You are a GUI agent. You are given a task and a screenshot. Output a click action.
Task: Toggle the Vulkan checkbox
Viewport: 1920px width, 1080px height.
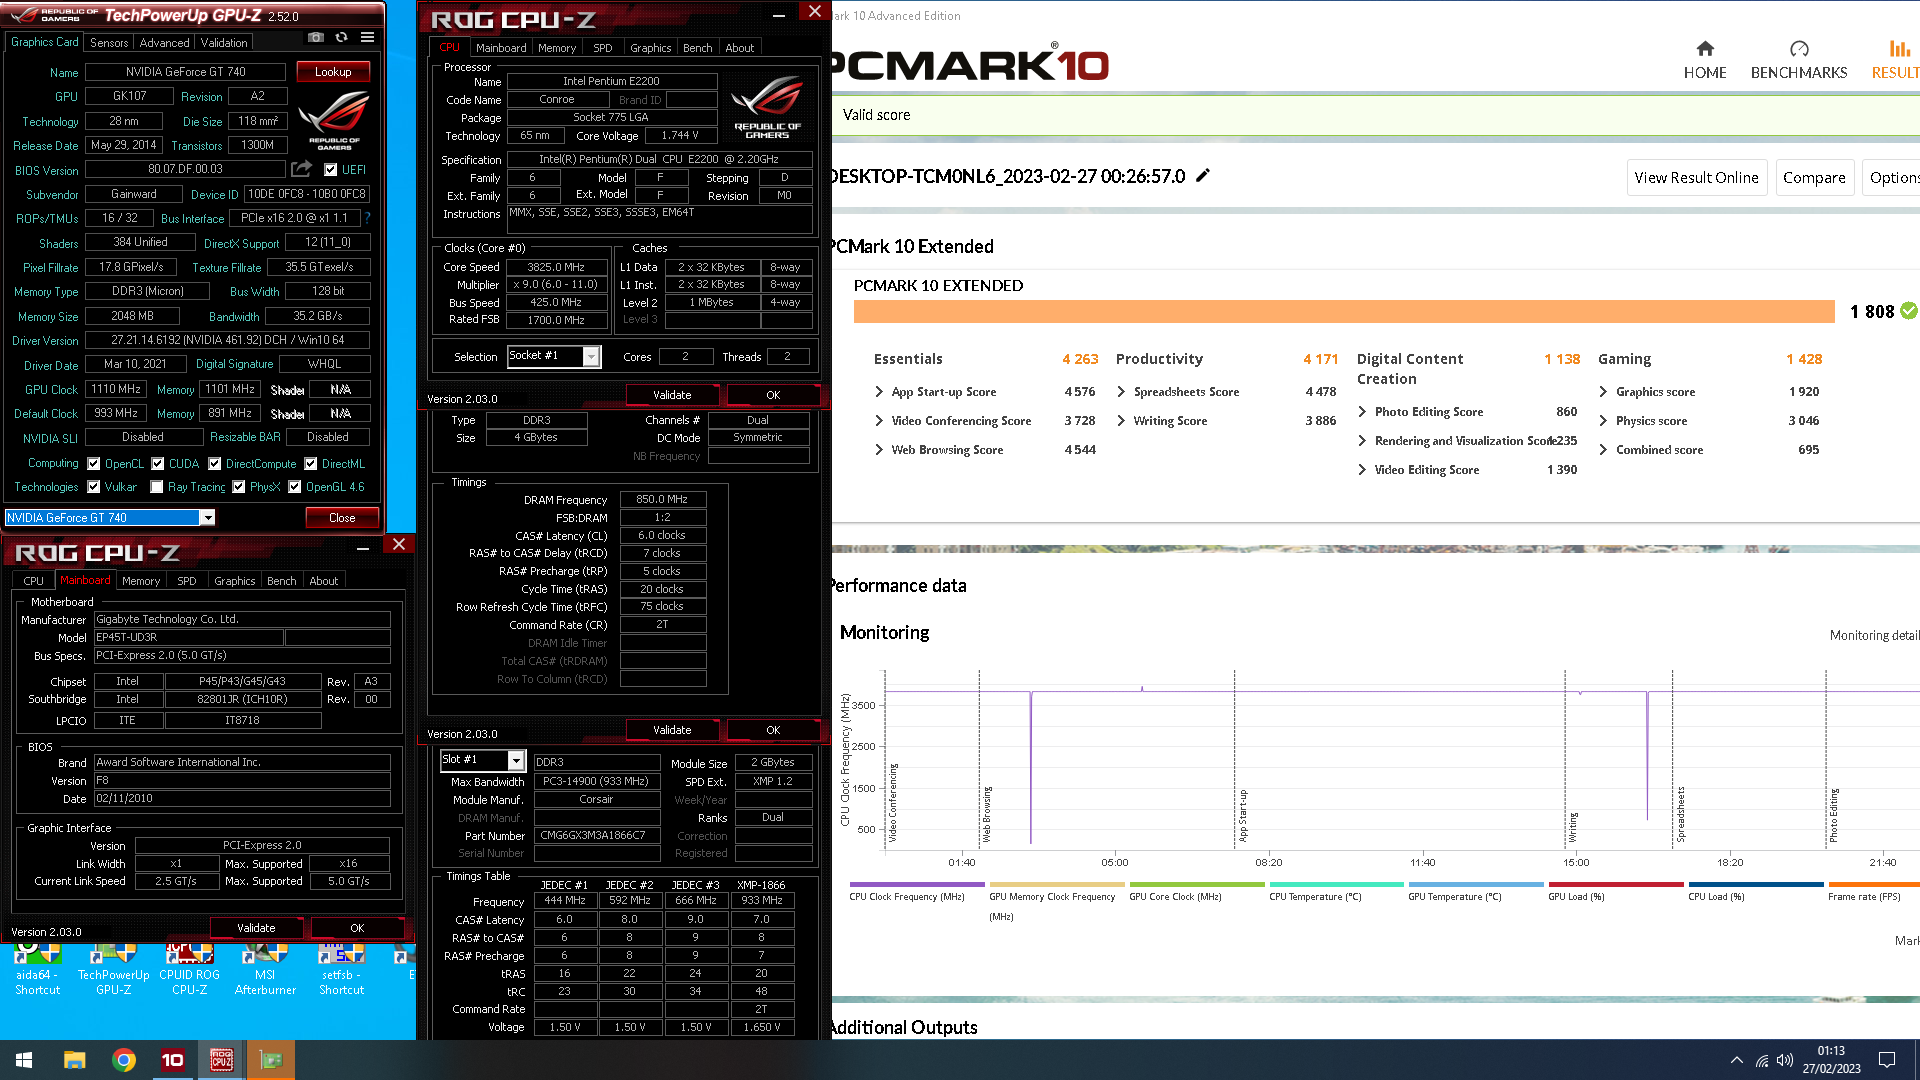pos(94,487)
